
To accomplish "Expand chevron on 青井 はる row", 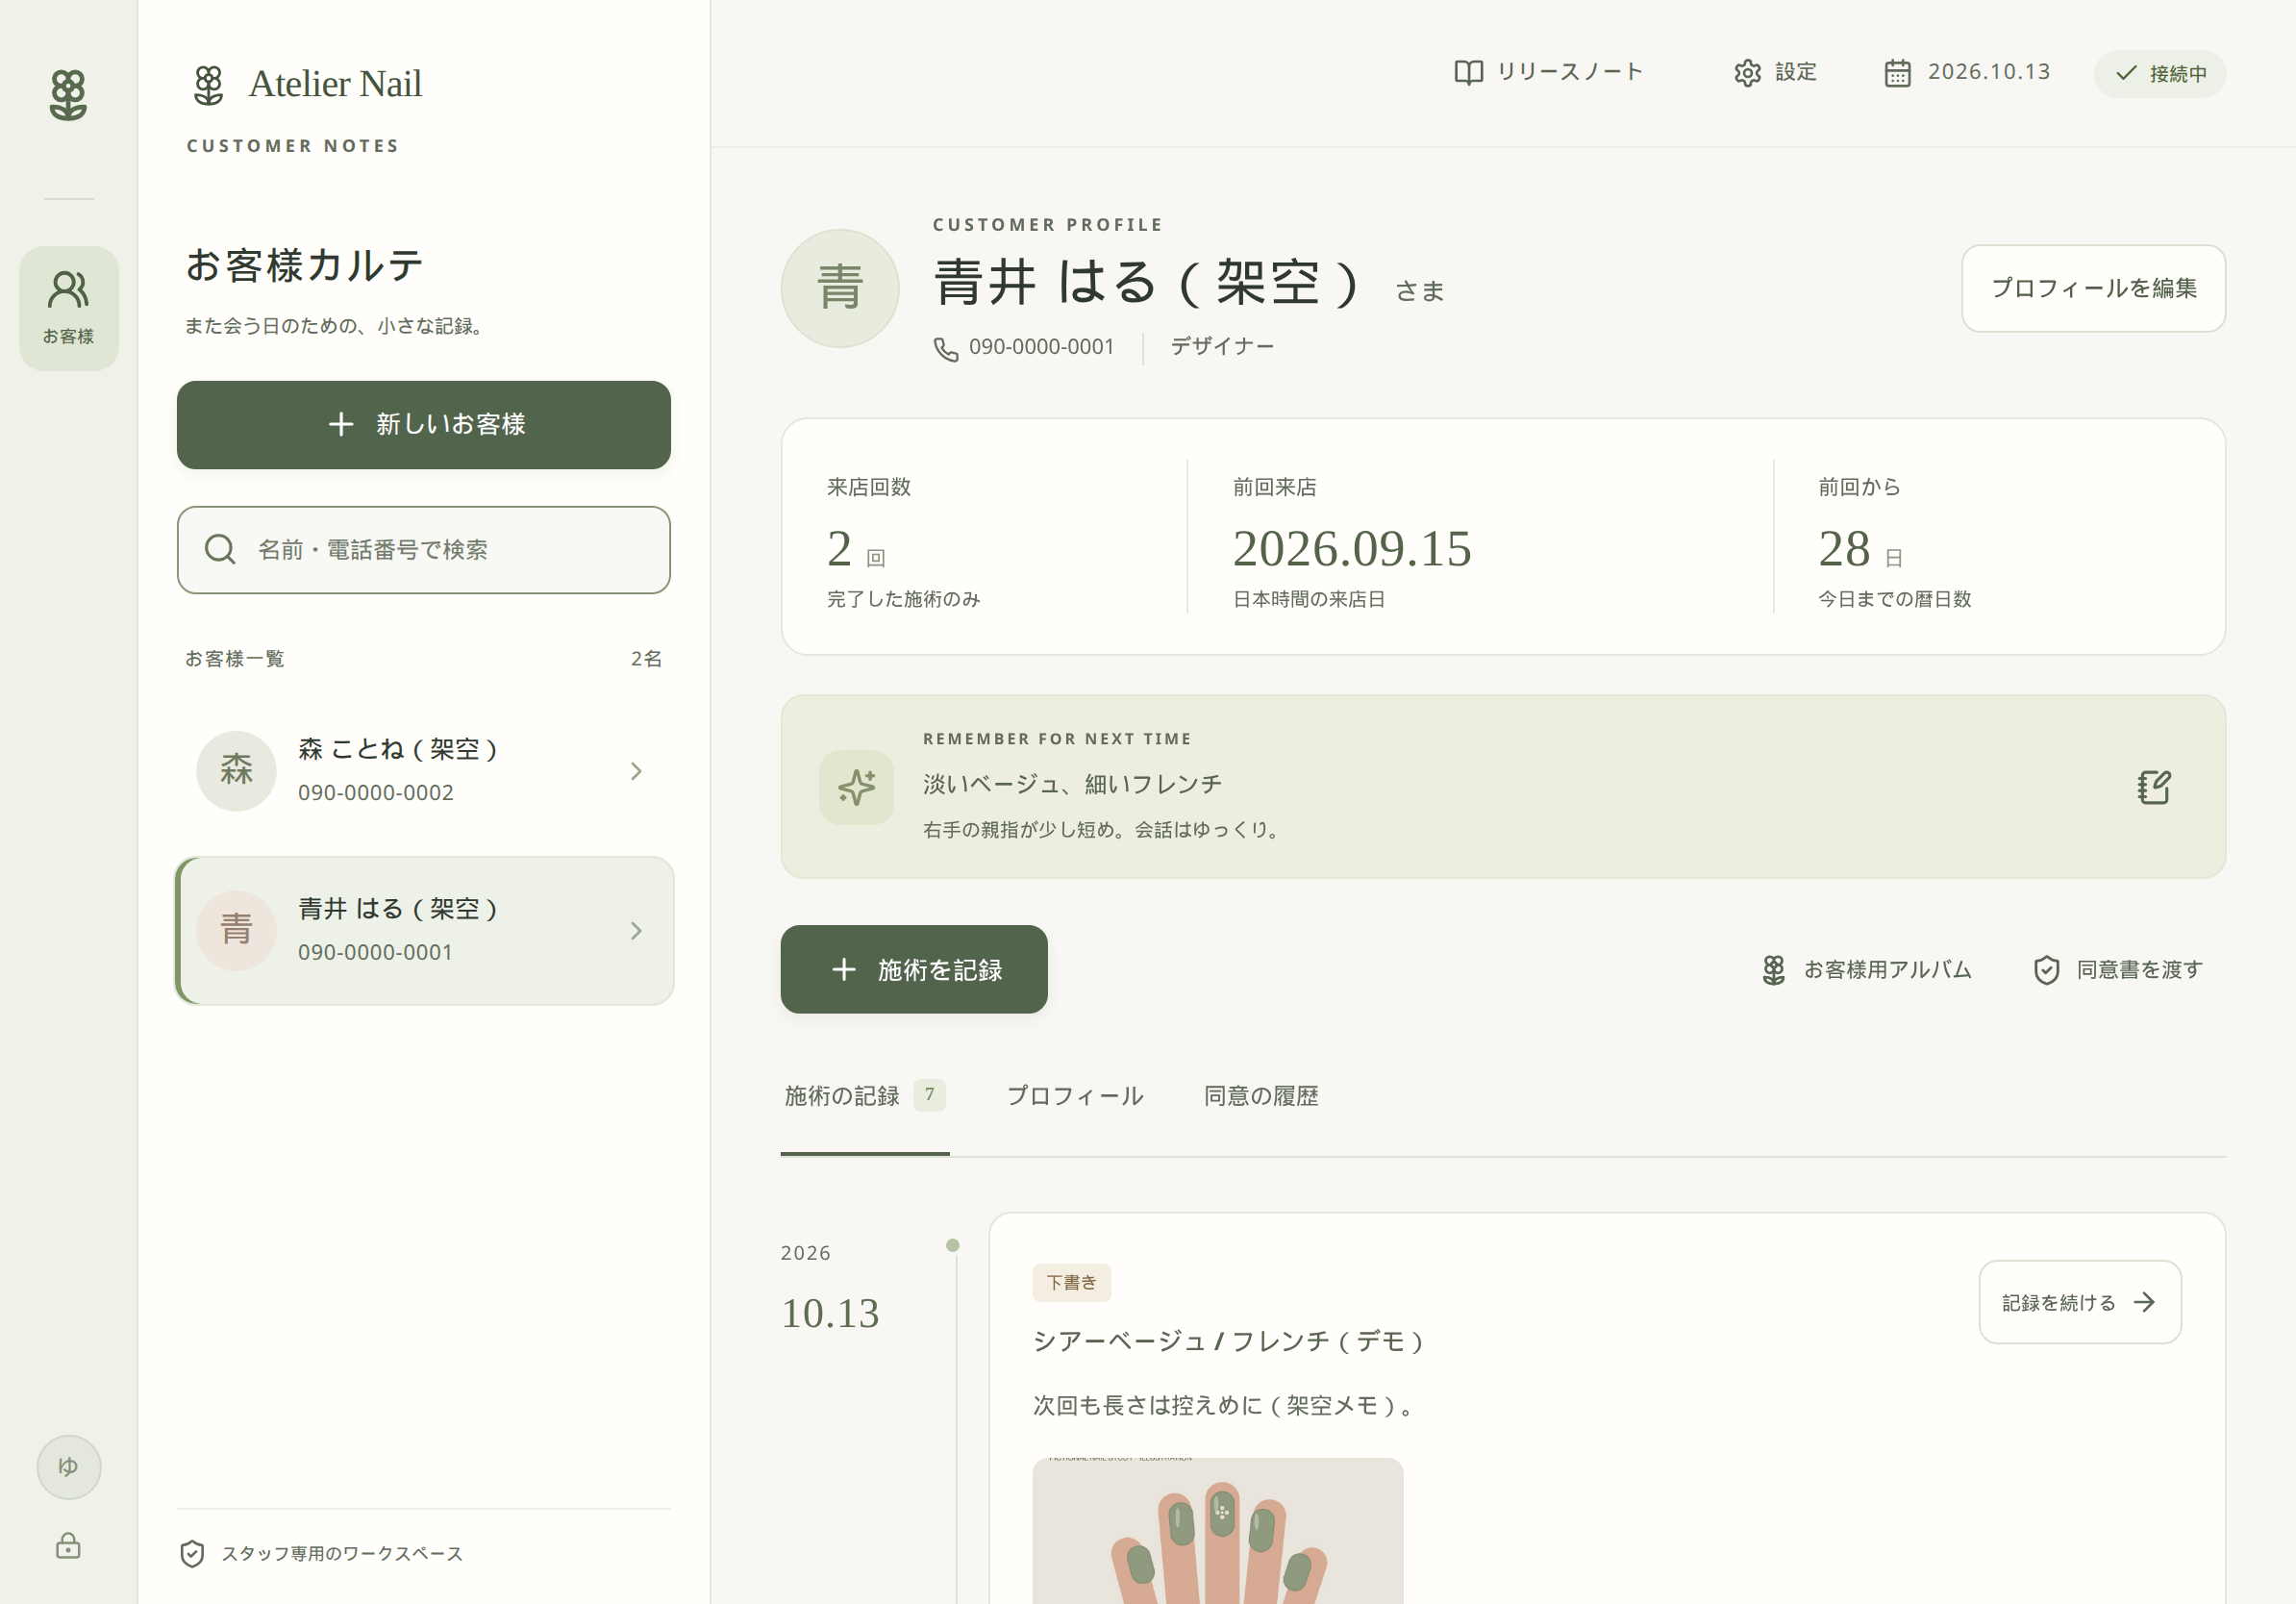I will [x=636, y=931].
